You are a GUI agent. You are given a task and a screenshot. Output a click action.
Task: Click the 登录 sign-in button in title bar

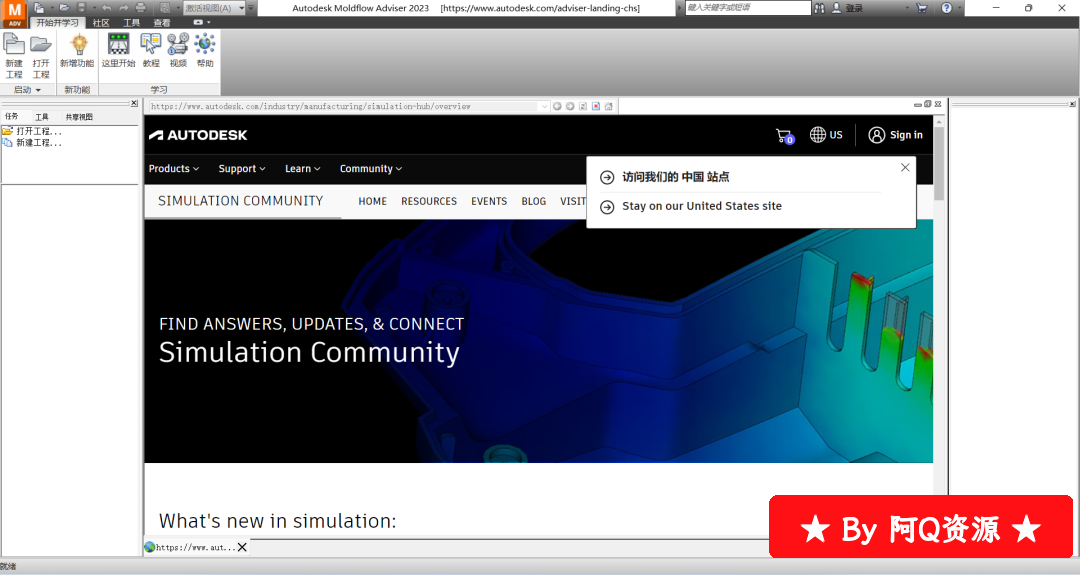[848, 8]
